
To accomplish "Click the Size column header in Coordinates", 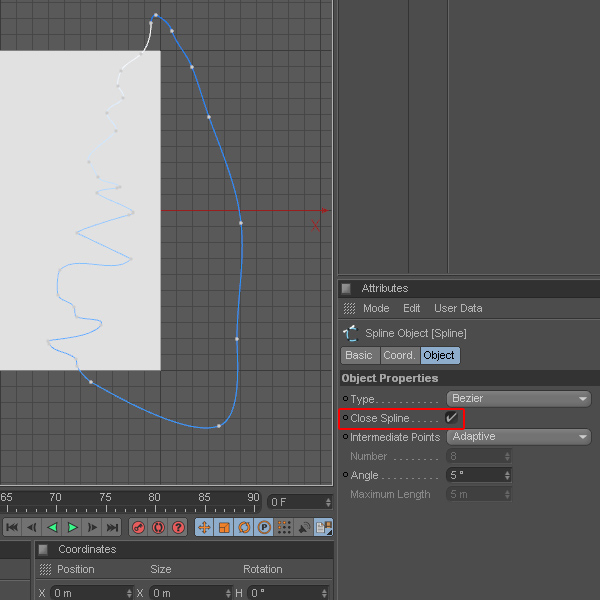I will [x=161, y=569].
